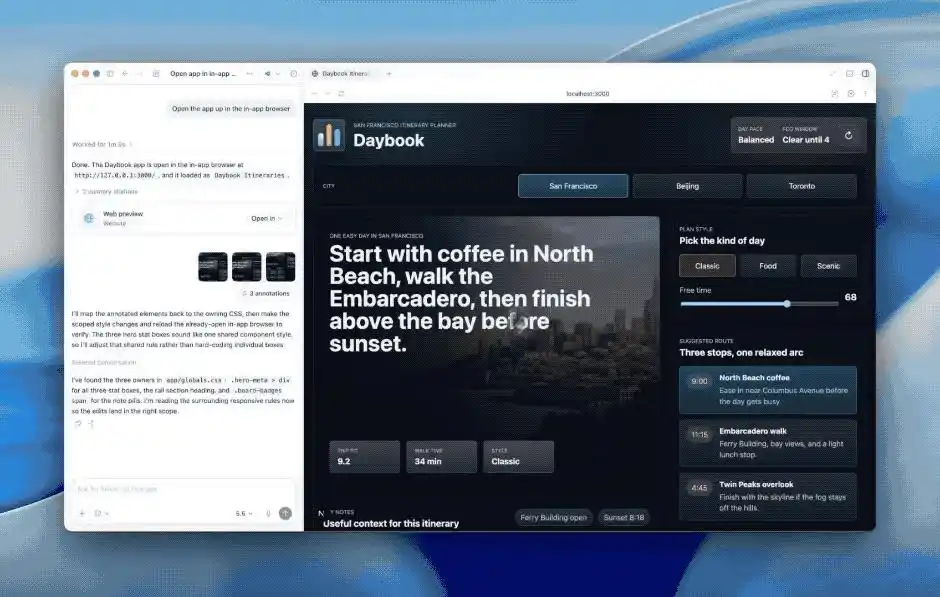Select the Scenic plan style

point(828,266)
